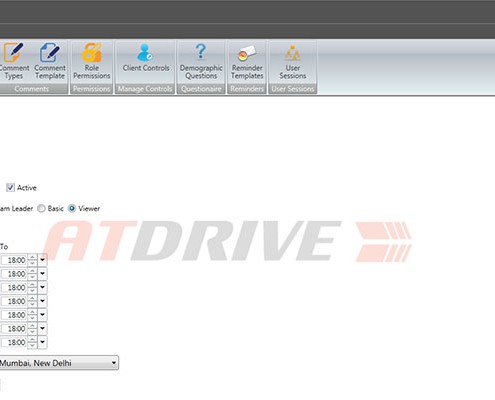Open the Comment Template tool
This screenshot has width=495, height=400.
click(50, 61)
